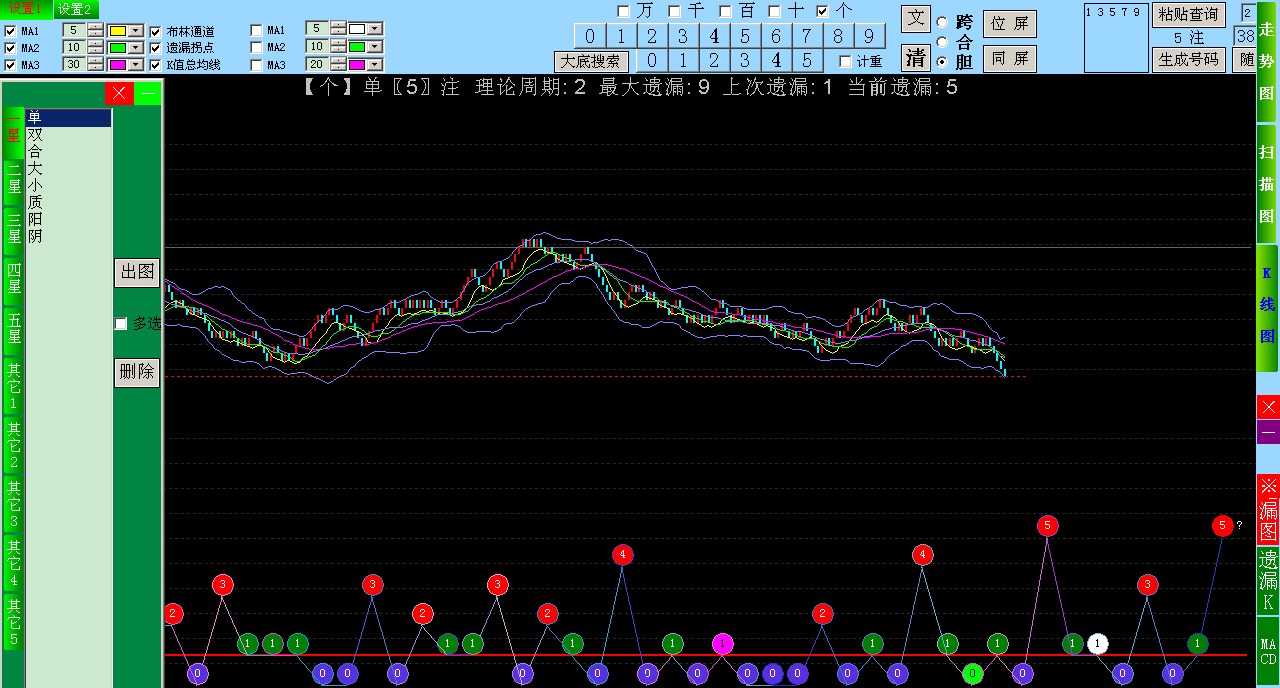Viewport: 1280px width, 688px height.
Task: Click the 生成号码 generate numbers button
Action: (1188, 59)
